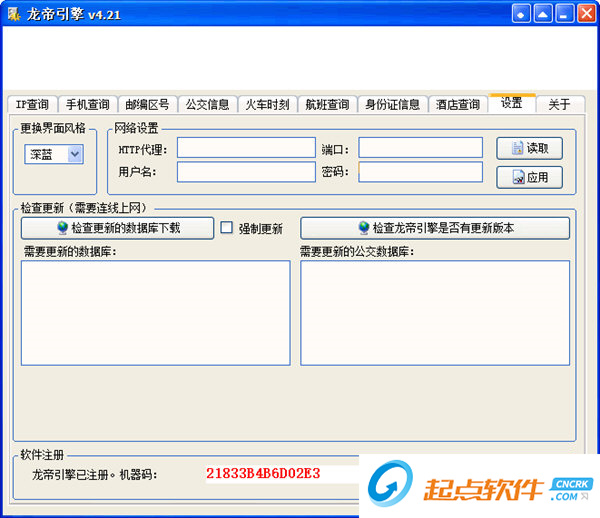
Task: Open the 酒店查询 tab
Action: pos(458,104)
